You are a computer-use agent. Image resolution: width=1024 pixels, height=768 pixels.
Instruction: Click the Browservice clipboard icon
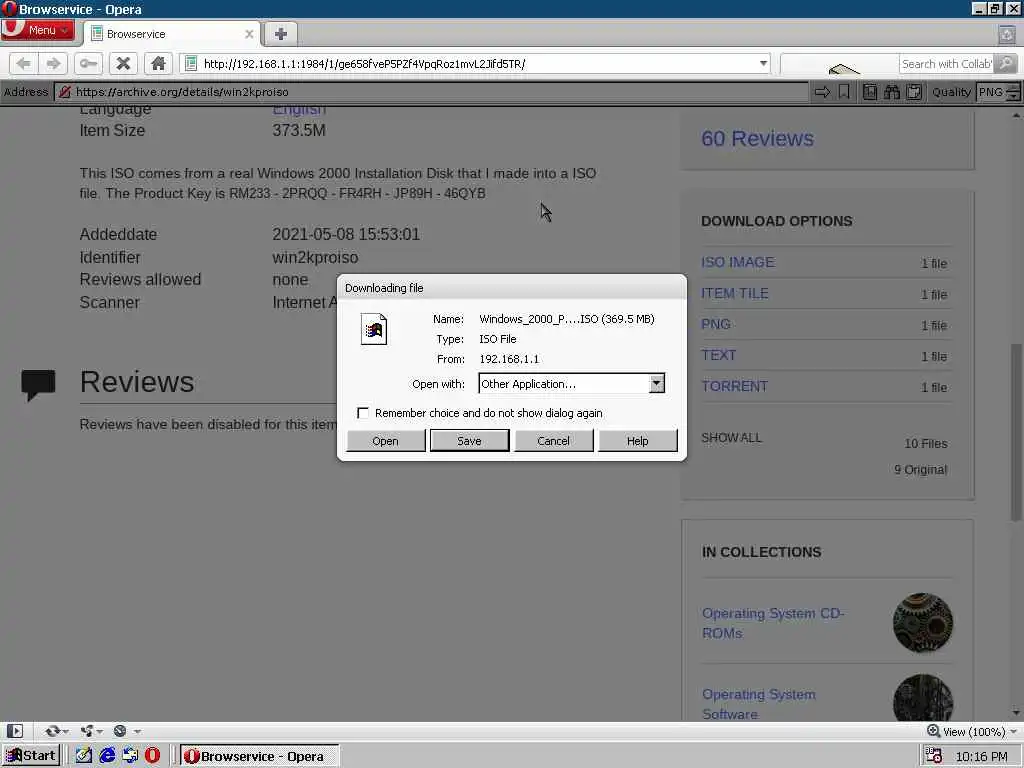(x=914, y=92)
